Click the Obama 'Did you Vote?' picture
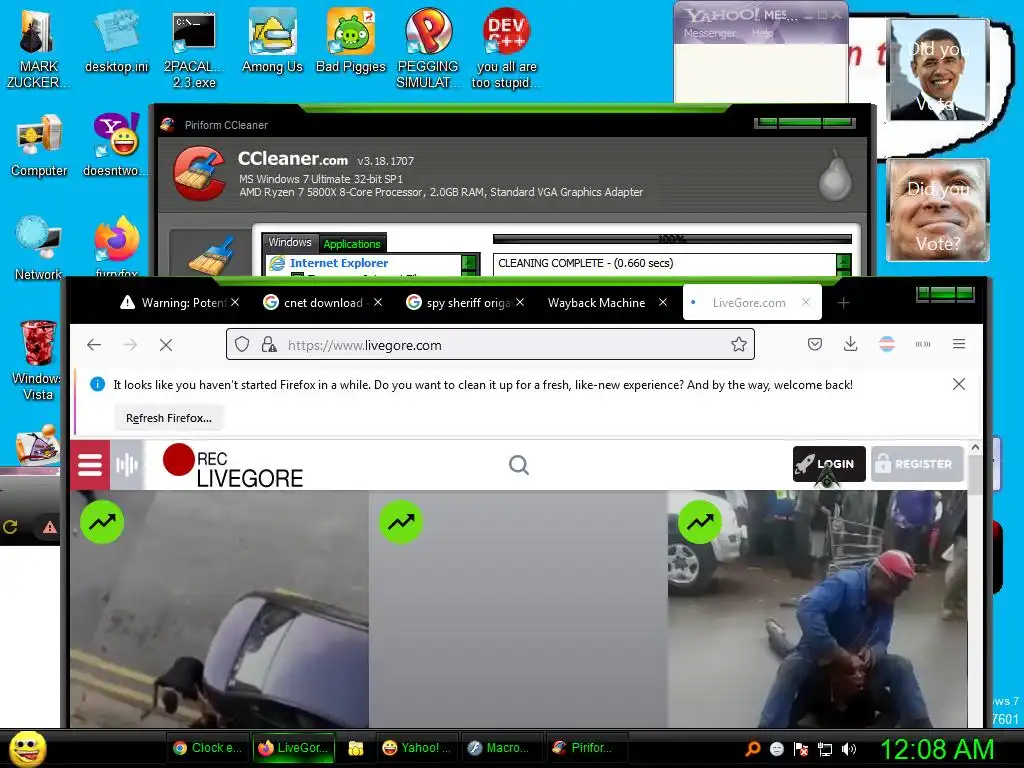The width and height of the screenshot is (1024, 768). (938, 69)
